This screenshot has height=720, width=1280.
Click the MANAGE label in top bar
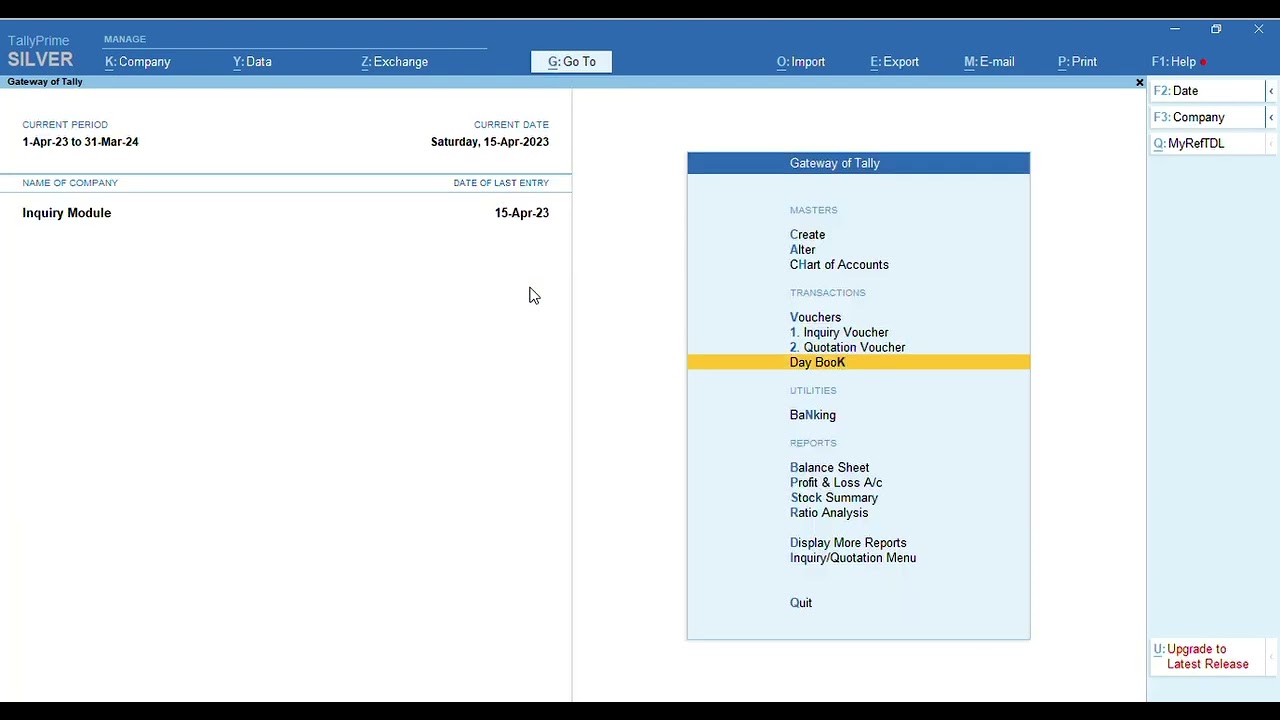pyautogui.click(x=125, y=39)
